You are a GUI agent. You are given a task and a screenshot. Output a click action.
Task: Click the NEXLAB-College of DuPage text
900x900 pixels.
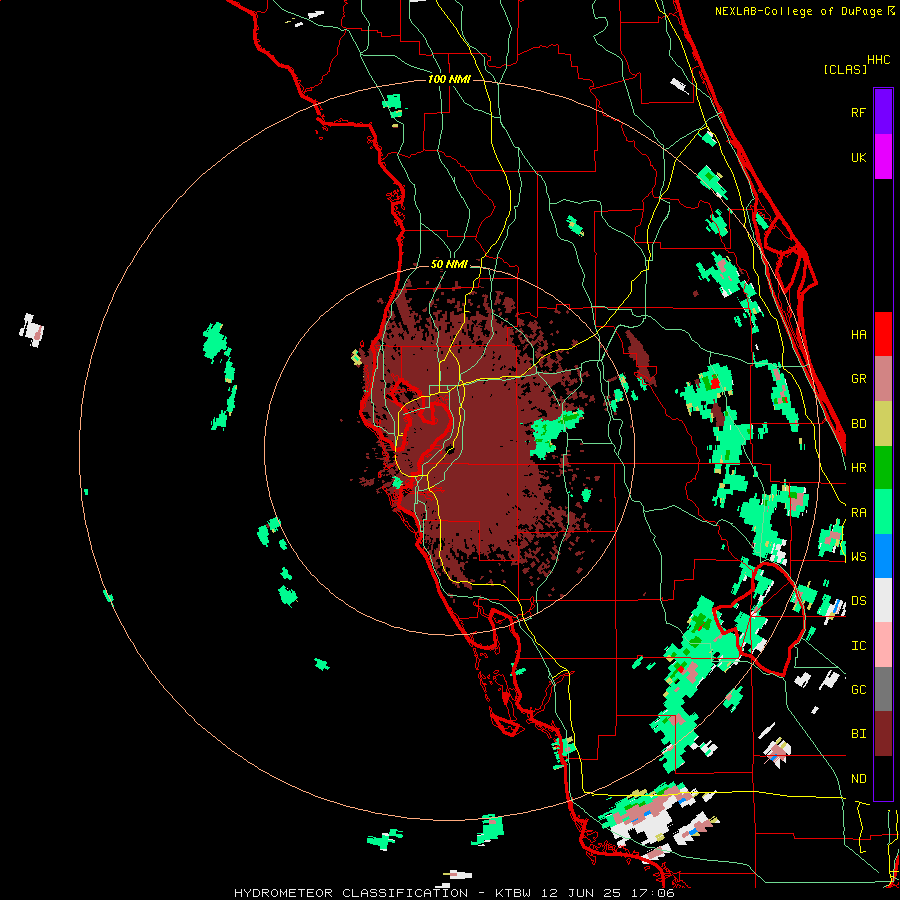point(798,11)
